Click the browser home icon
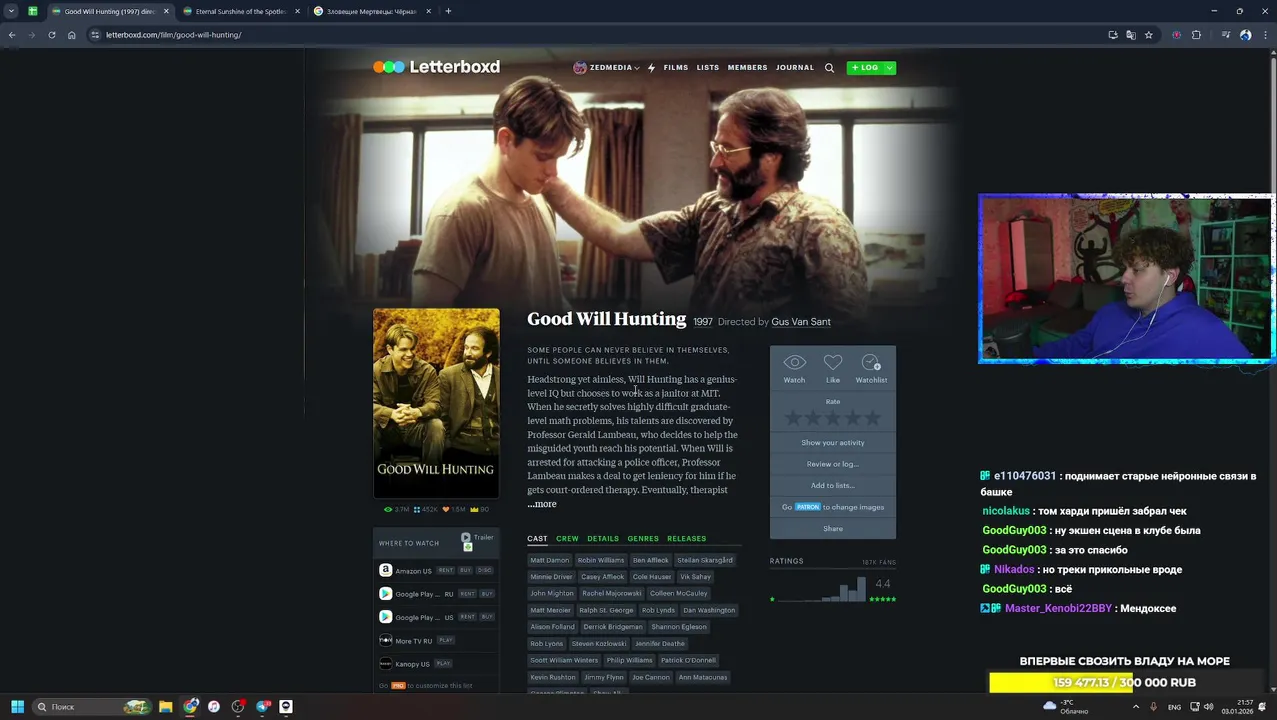1277x720 pixels. [x=72, y=35]
